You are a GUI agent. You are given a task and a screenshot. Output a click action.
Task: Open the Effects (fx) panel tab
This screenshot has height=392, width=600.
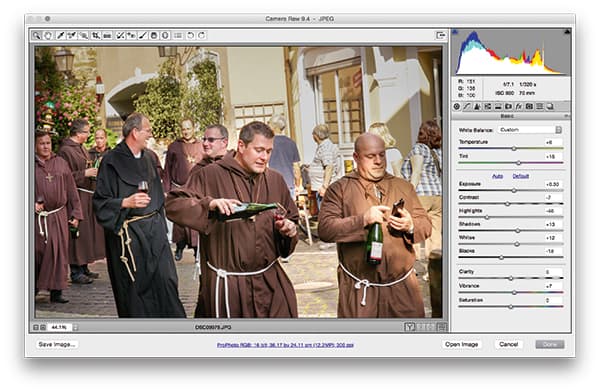click(x=518, y=107)
